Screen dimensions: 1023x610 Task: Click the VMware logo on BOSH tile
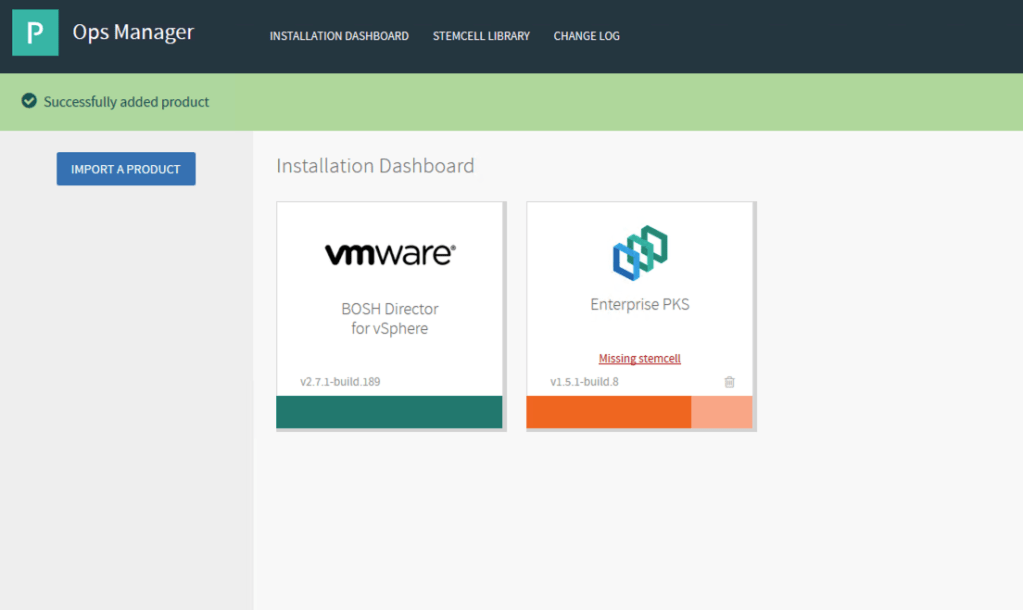389,254
